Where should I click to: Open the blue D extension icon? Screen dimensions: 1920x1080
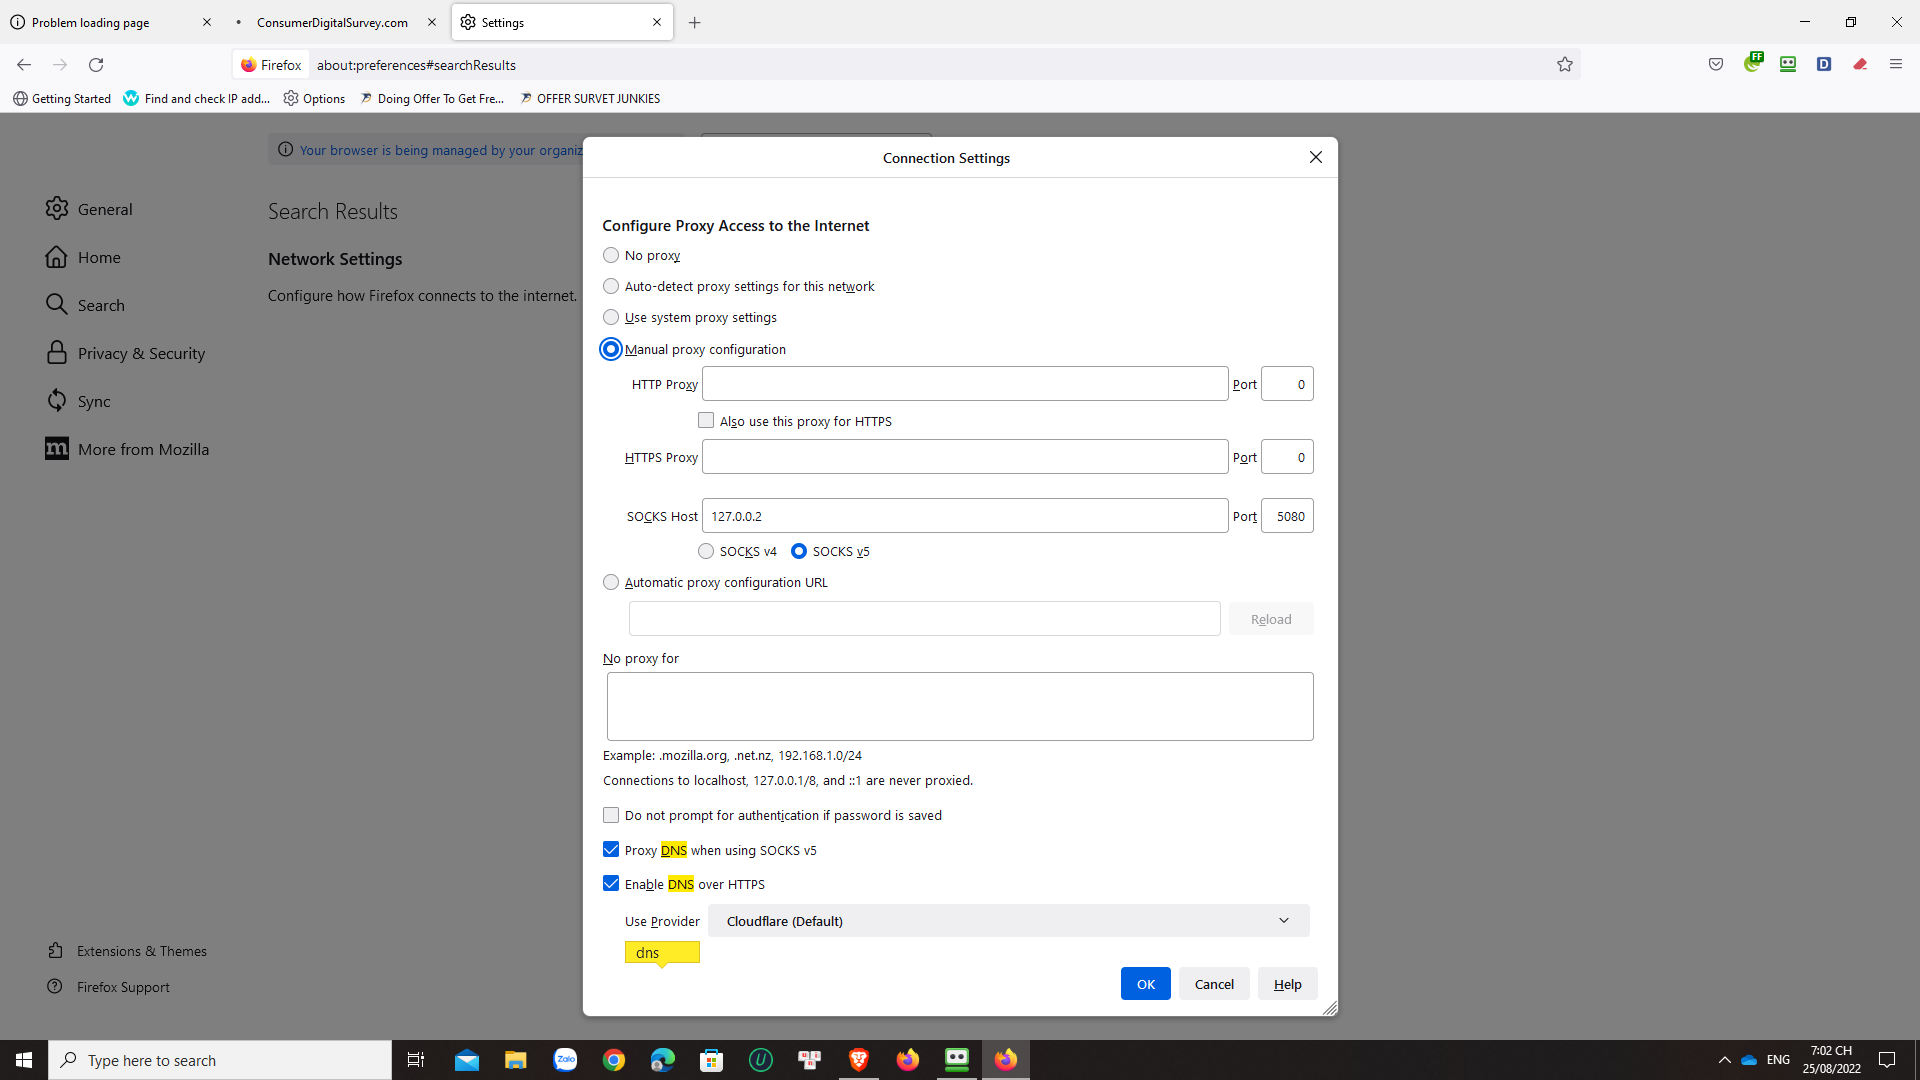pyautogui.click(x=1824, y=65)
